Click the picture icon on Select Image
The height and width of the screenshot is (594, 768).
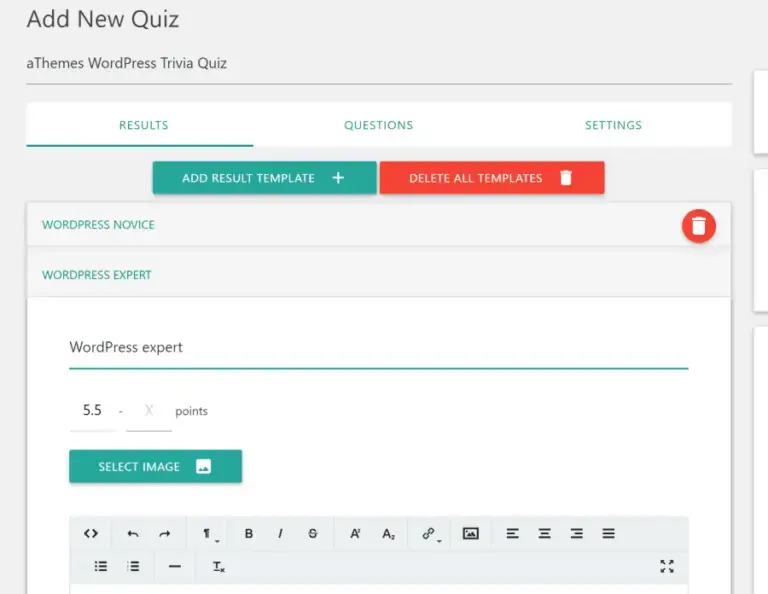pyautogui.click(x=203, y=466)
